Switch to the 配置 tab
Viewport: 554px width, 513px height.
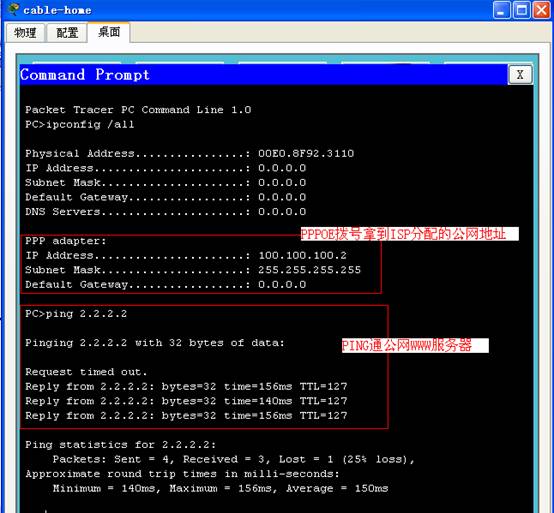(x=67, y=33)
